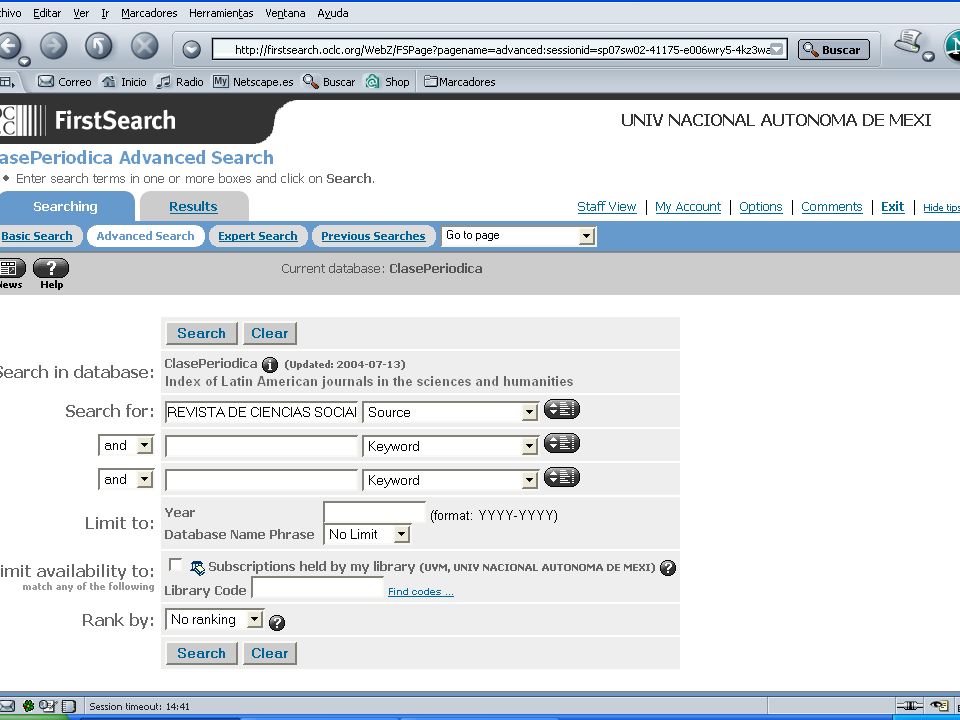Screen dimensions: 960x720
Task: Open the Ver menu
Action: coord(81,13)
